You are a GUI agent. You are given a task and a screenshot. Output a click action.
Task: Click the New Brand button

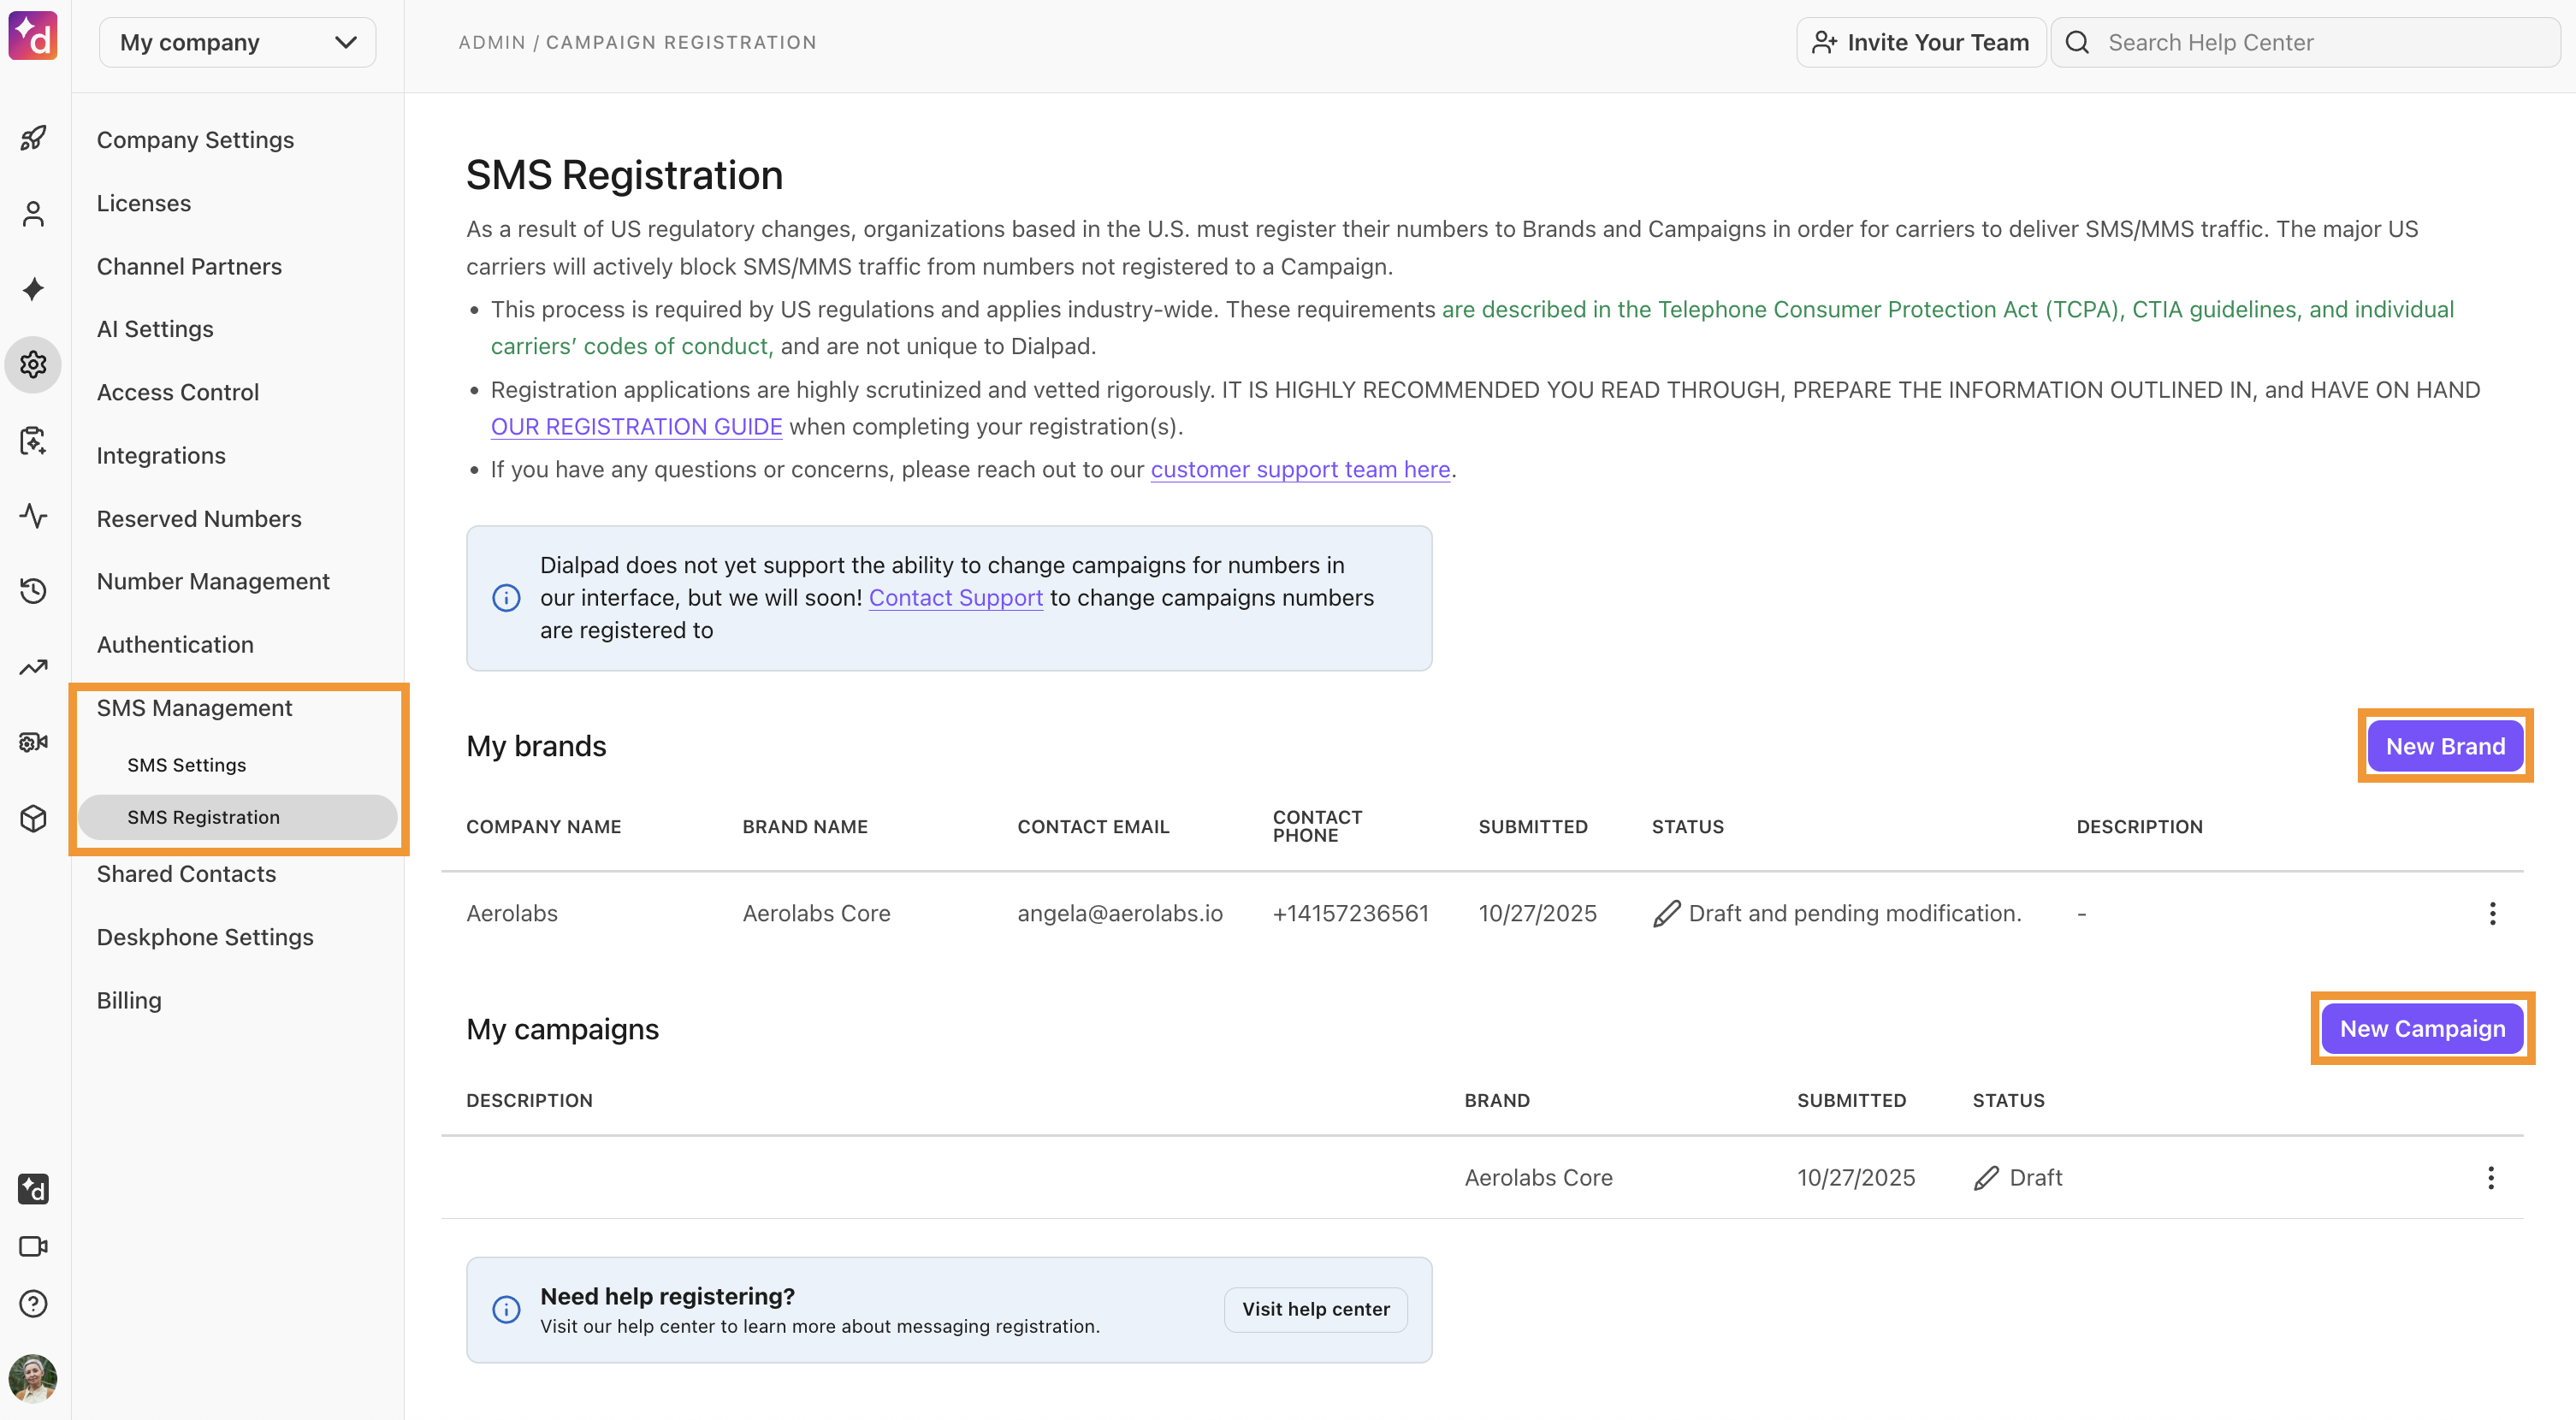click(x=2445, y=746)
